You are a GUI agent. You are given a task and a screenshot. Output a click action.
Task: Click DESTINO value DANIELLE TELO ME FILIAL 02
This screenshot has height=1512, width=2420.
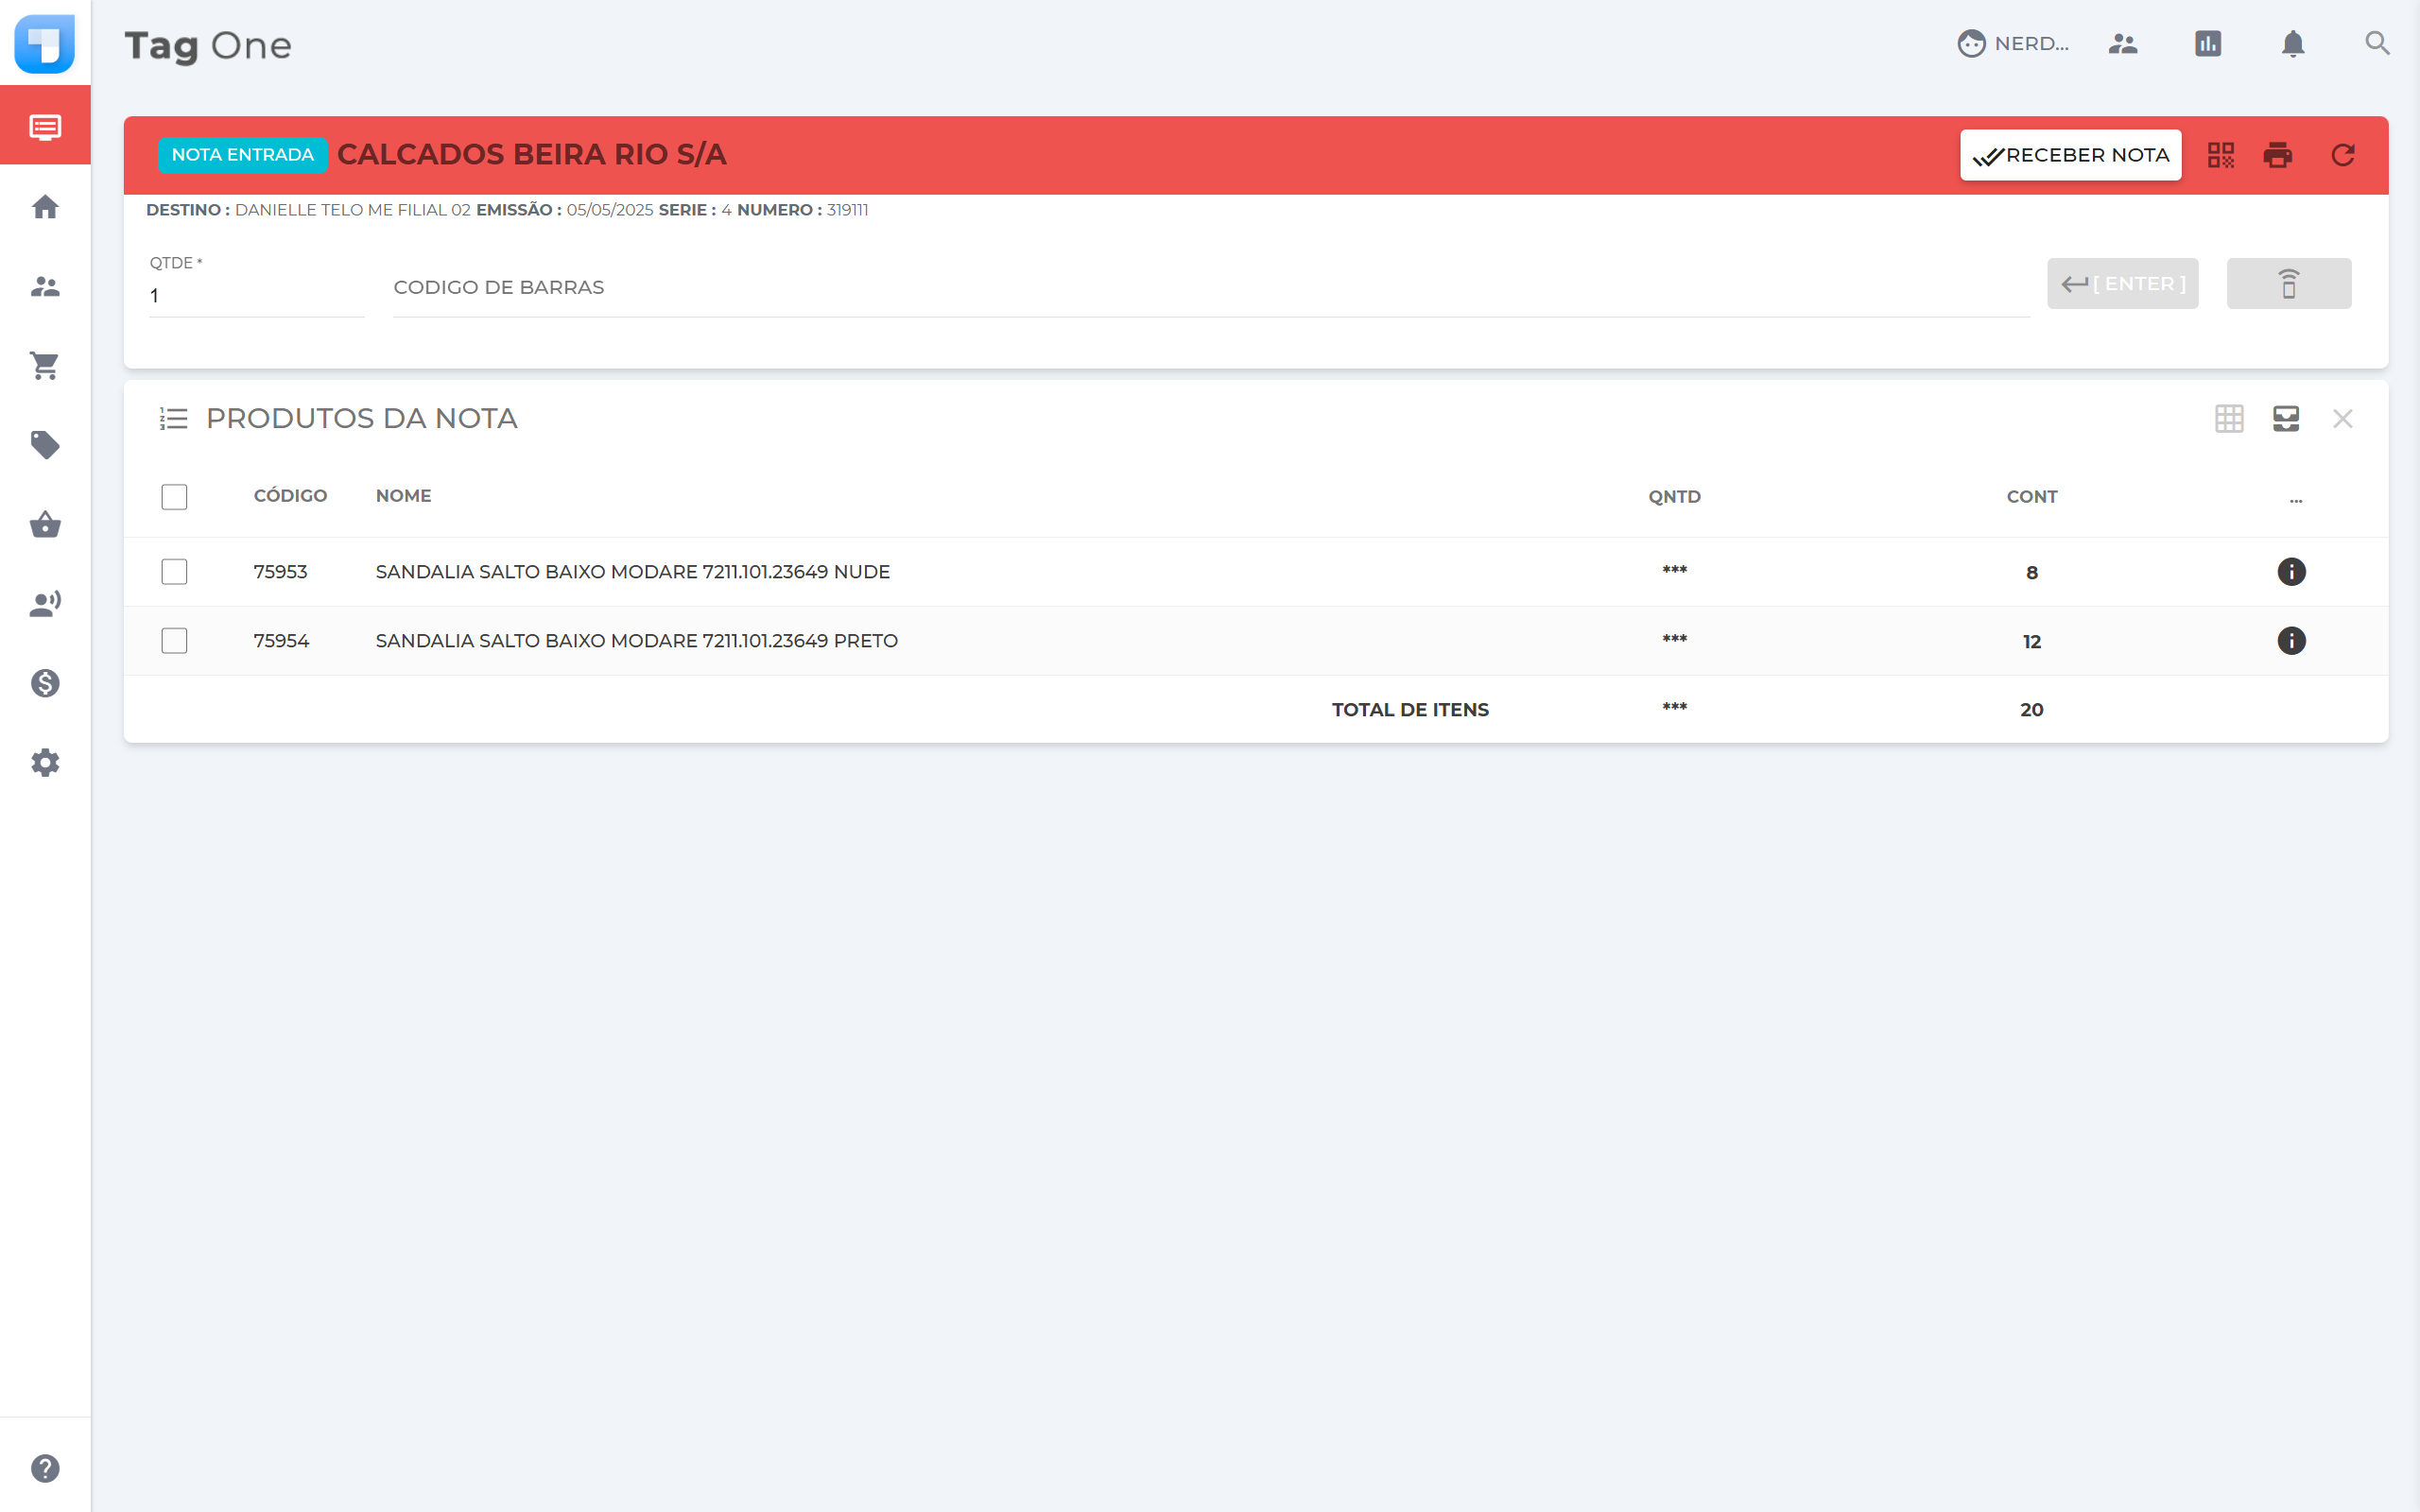[x=352, y=210]
